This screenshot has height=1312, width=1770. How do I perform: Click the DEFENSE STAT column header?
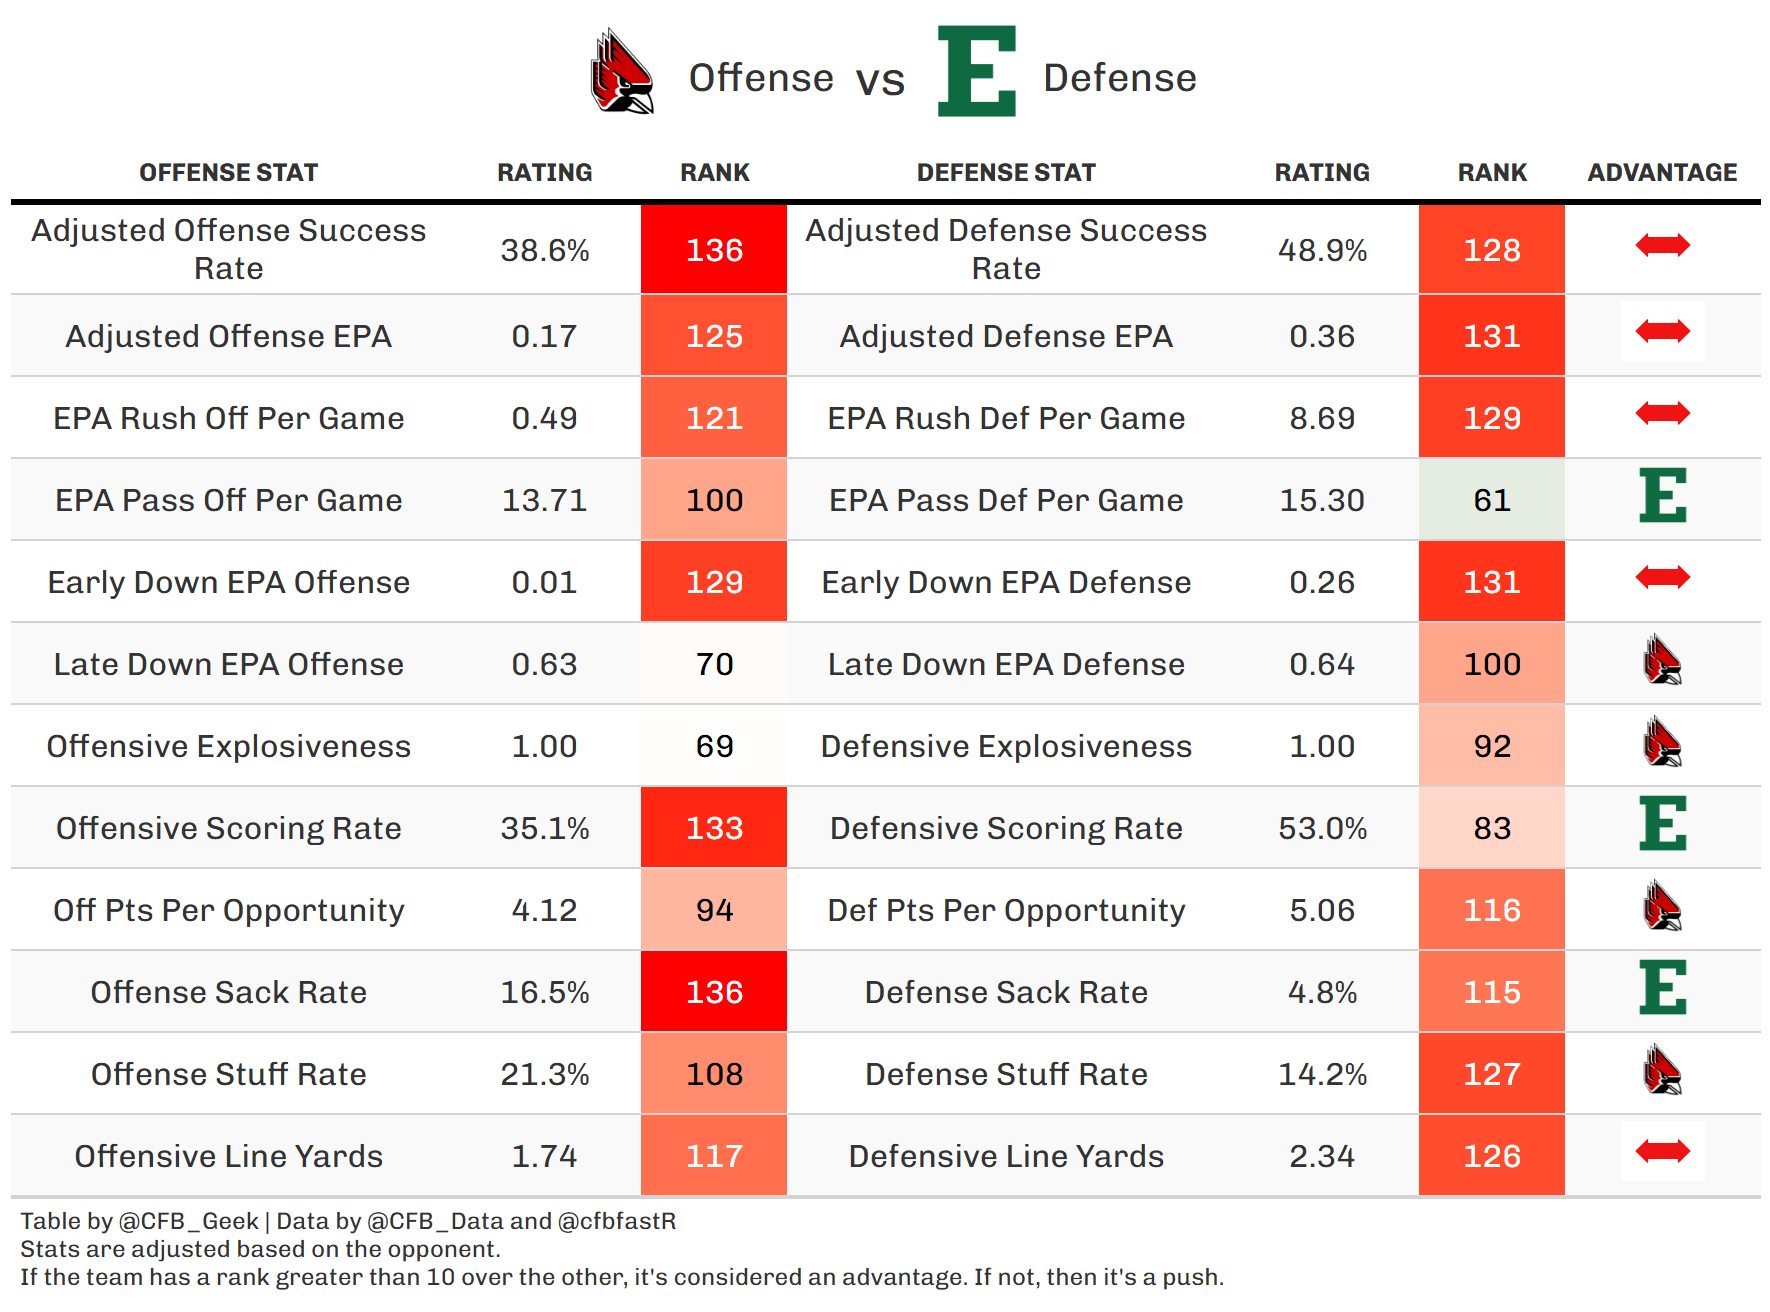(x=1006, y=173)
